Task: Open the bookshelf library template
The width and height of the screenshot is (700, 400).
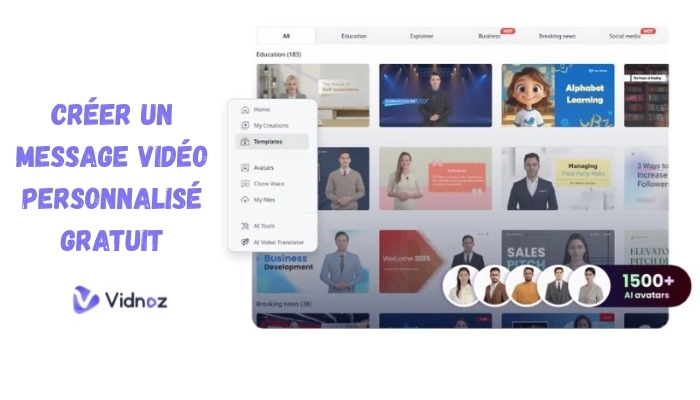Action: tap(646, 96)
